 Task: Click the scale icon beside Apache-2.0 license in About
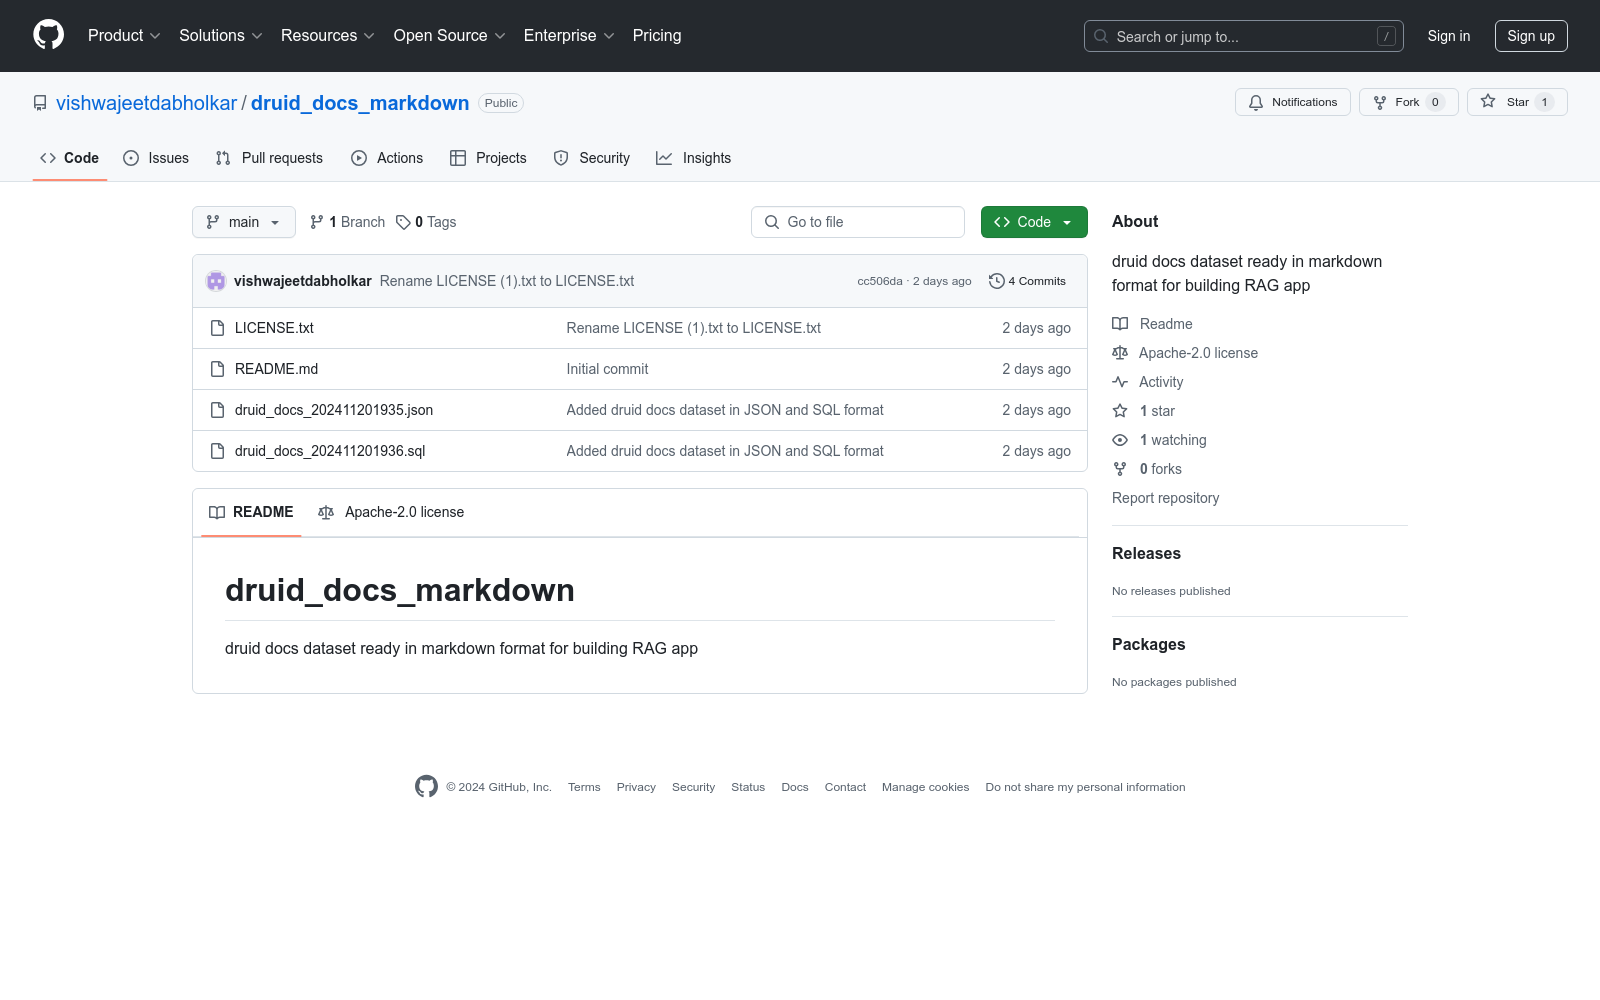[x=1120, y=353]
